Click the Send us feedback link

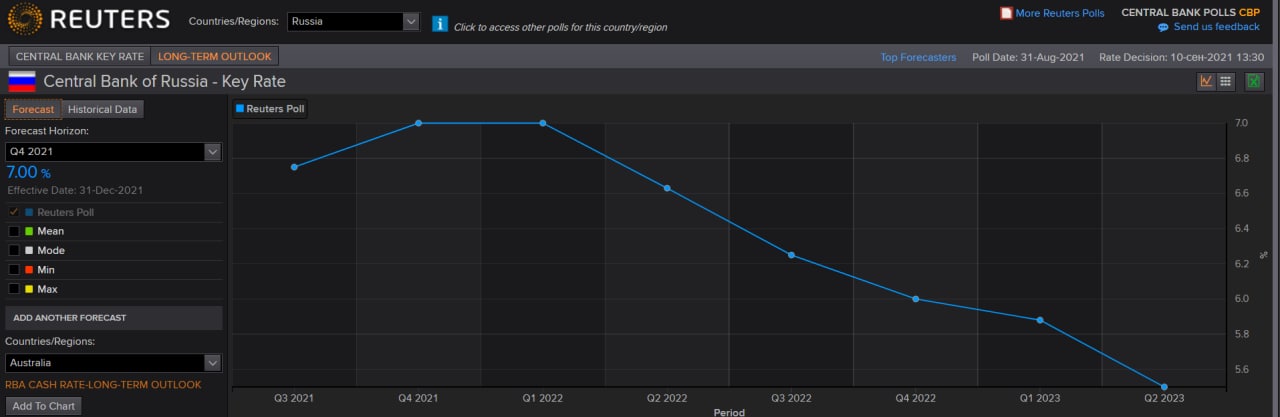pyautogui.click(x=1217, y=27)
